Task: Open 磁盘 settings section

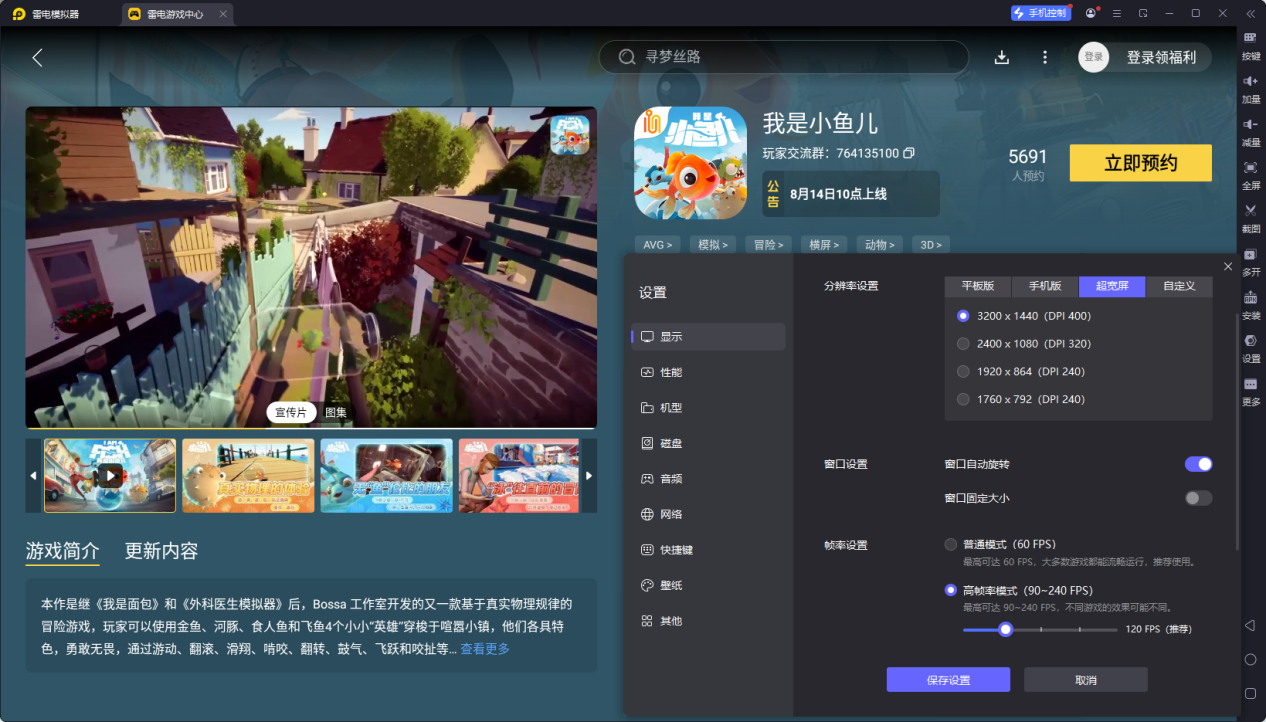Action: tap(708, 443)
